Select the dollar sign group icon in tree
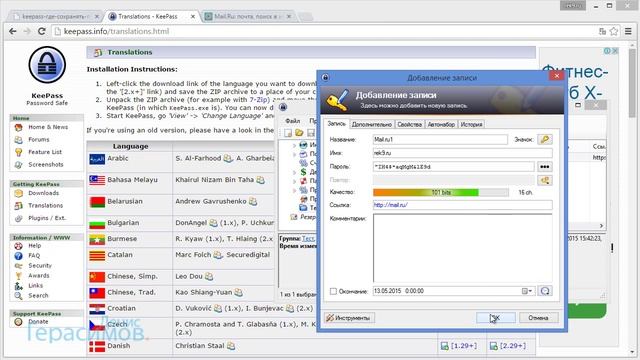 point(303,172)
